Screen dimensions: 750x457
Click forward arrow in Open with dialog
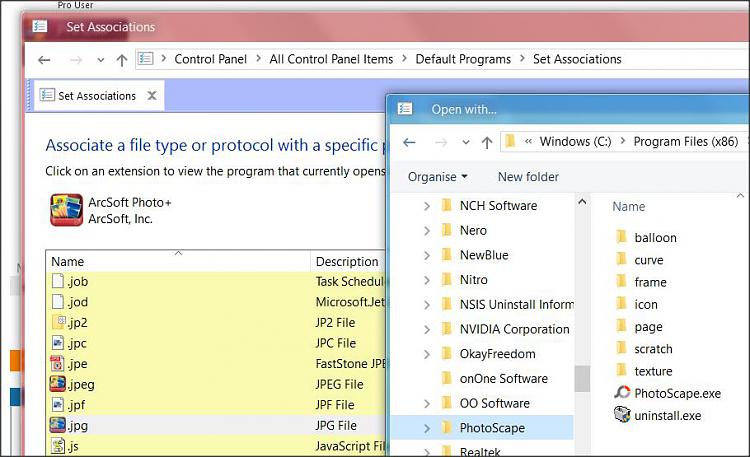click(x=441, y=142)
